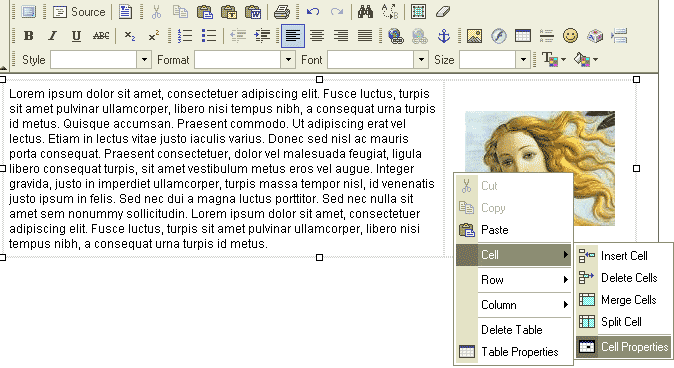Open the background color picker
This screenshot has width=674, height=368.
[585, 59]
